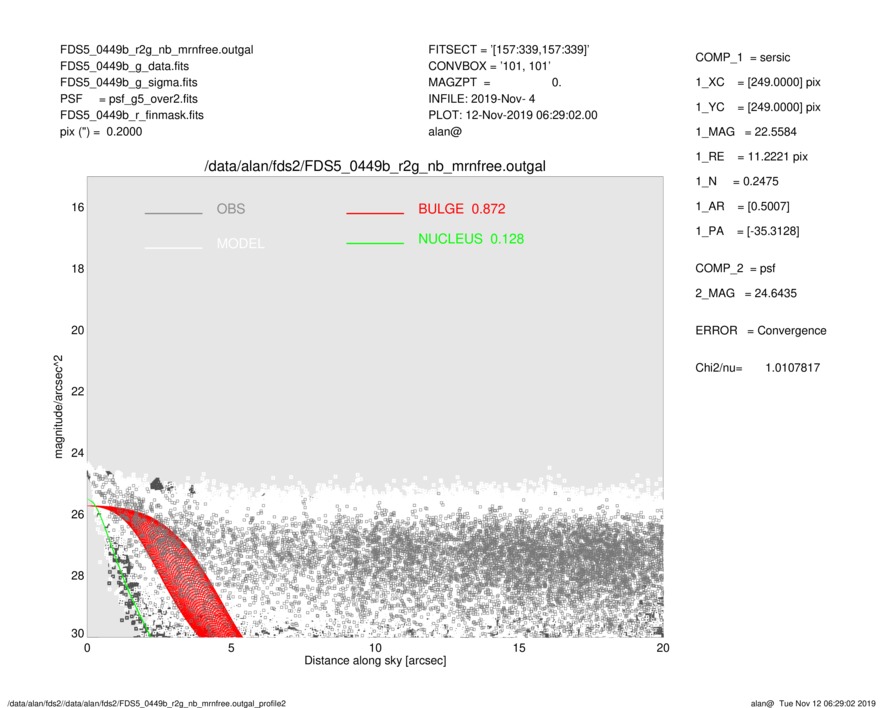Click the MODEL legend label
The height and width of the screenshot is (708, 885).
point(240,243)
